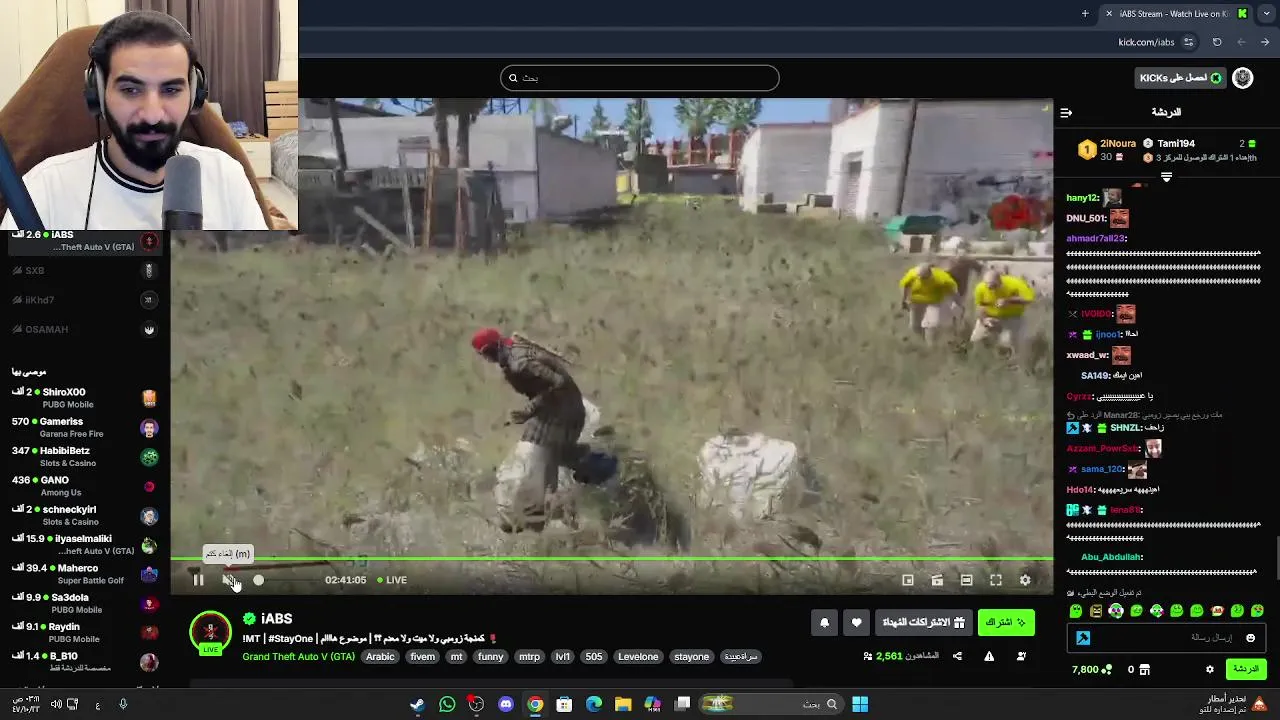Open the iABS channel avatar
The width and height of the screenshot is (1280, 720).
211,633
